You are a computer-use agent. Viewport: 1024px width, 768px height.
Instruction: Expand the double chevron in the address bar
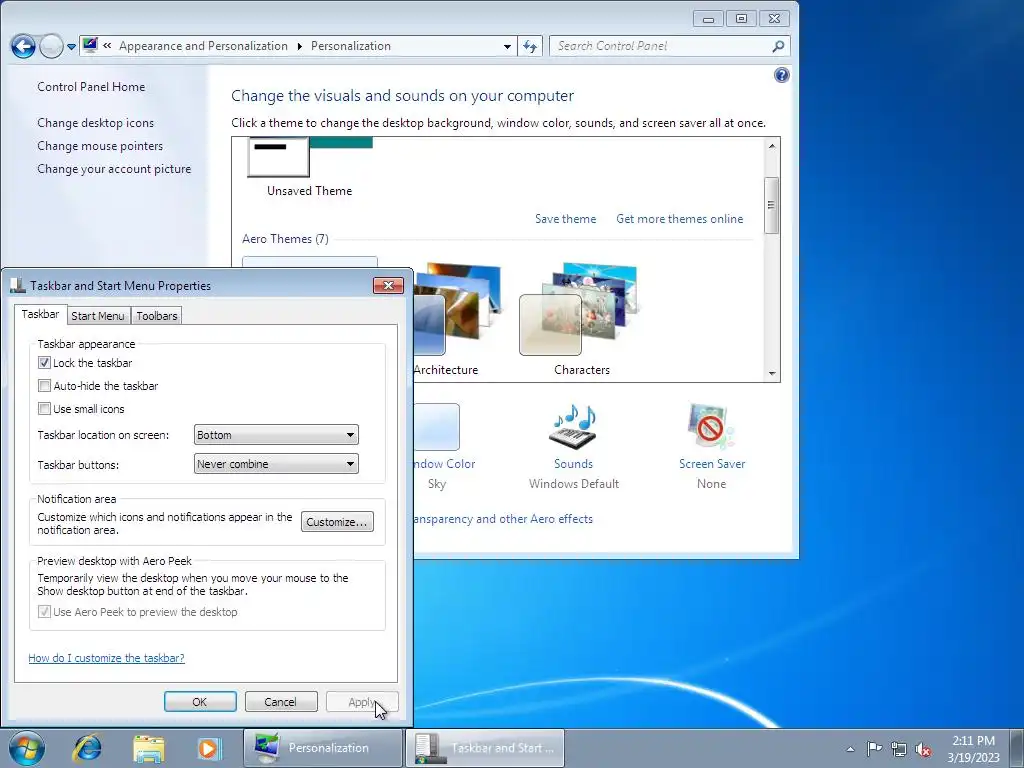pyautogui.click(x=107, y=46)
